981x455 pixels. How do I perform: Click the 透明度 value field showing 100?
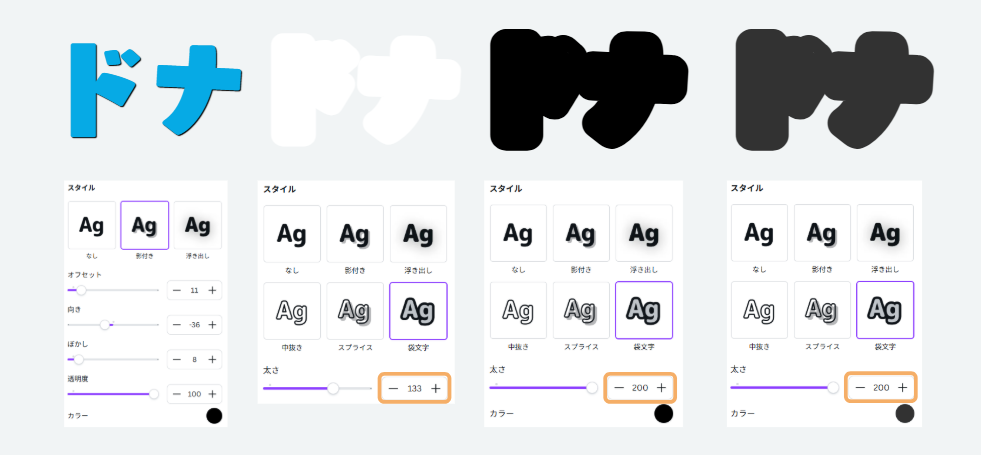point(194,394)
